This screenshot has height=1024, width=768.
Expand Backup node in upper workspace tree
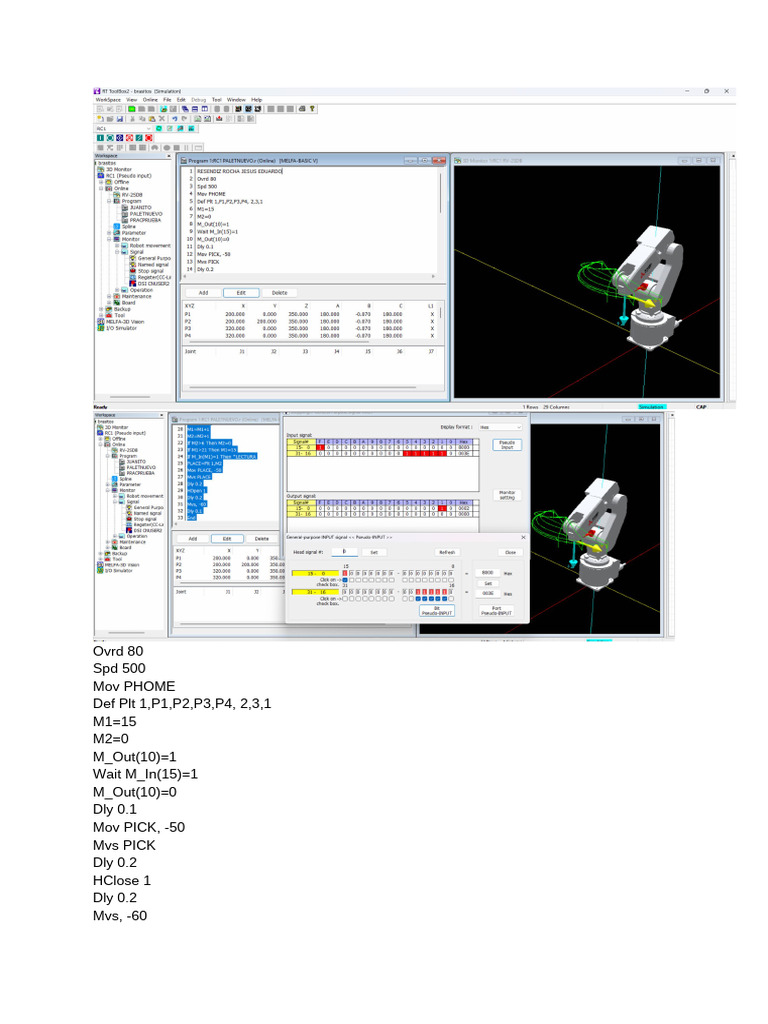[x=101, y=309]
